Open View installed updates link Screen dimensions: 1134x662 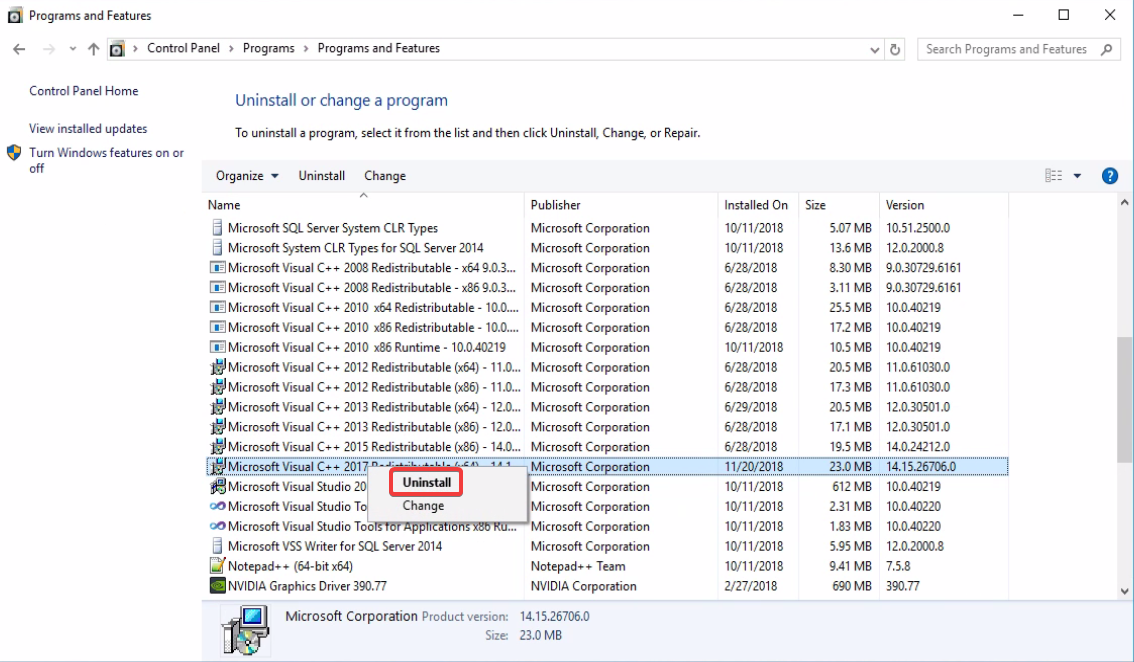coord(88,128)
